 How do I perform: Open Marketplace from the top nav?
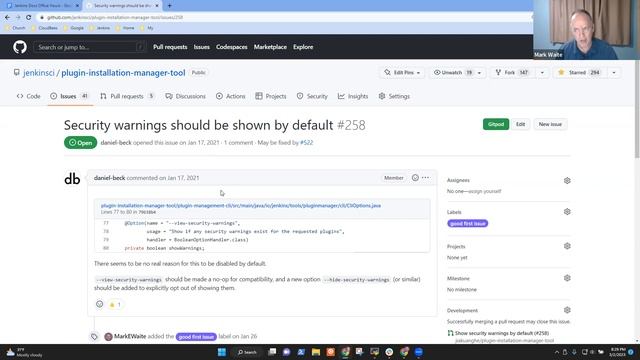pyautogui.click(x=270, y=47)
